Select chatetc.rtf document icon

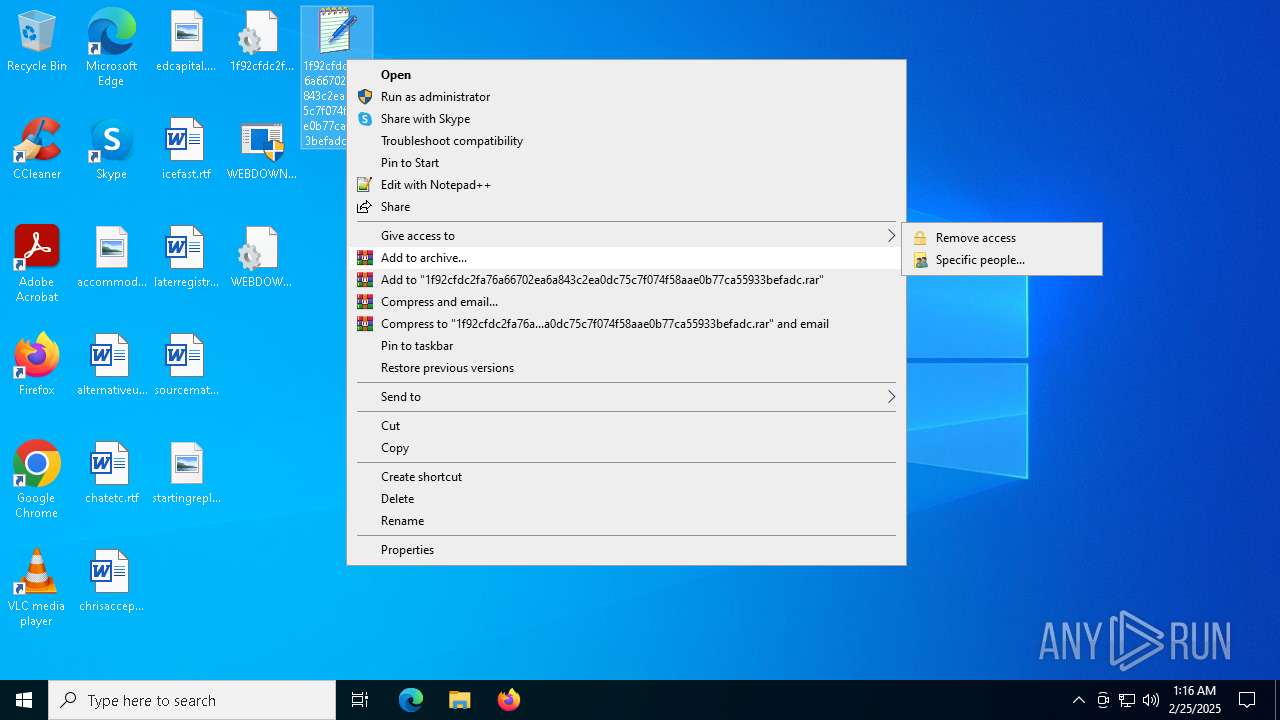(x=112, y=474)
